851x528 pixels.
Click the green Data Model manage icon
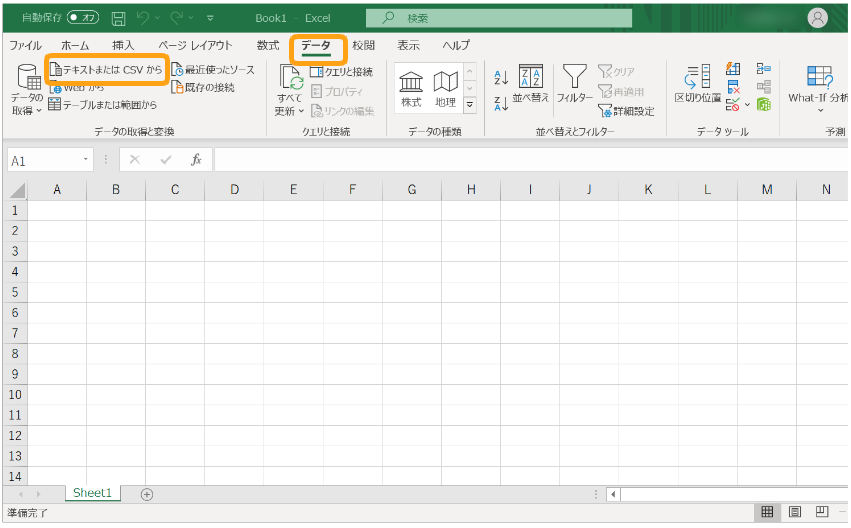[764, 104]
